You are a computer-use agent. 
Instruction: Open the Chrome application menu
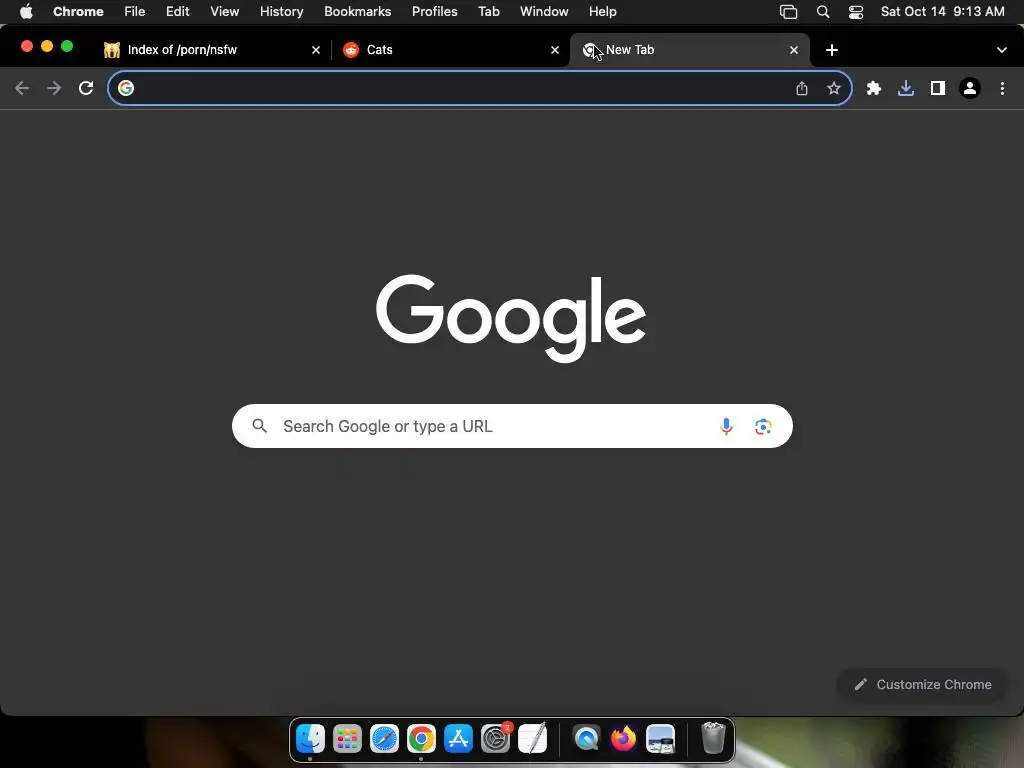(78, 12)
